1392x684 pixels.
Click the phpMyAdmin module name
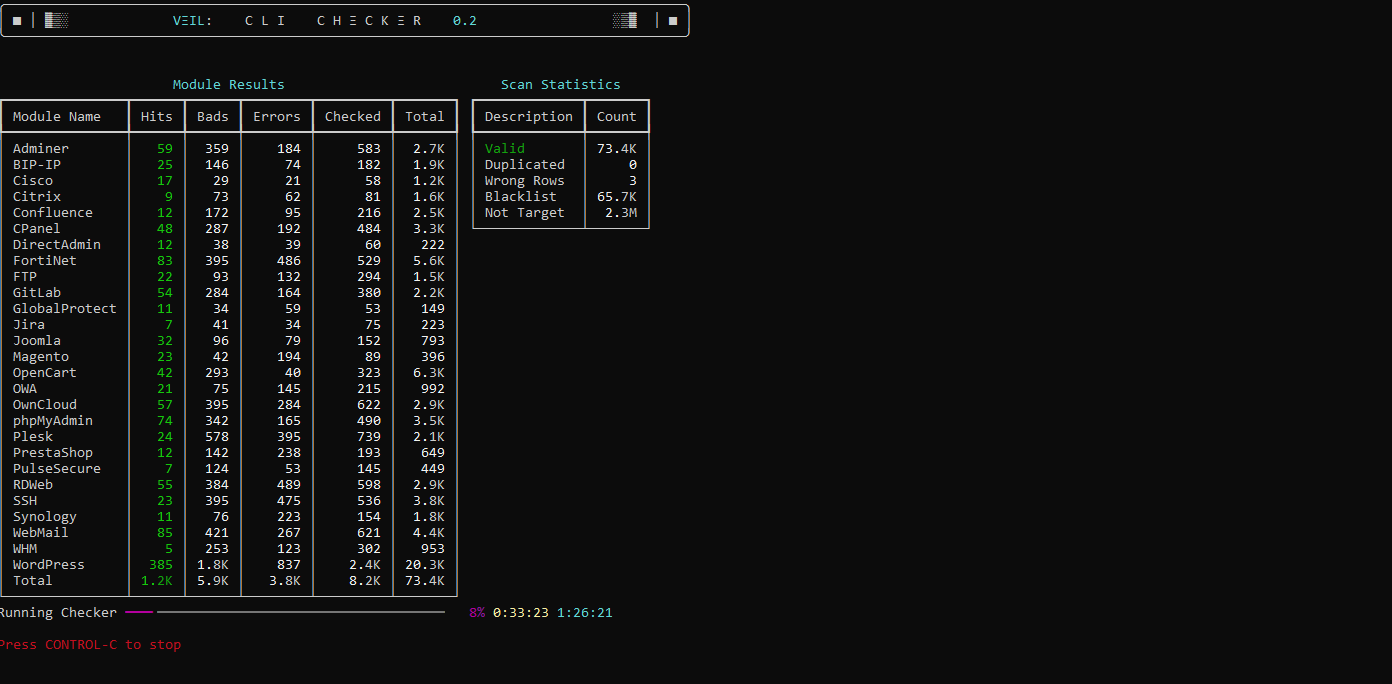[x=53, y=421]
